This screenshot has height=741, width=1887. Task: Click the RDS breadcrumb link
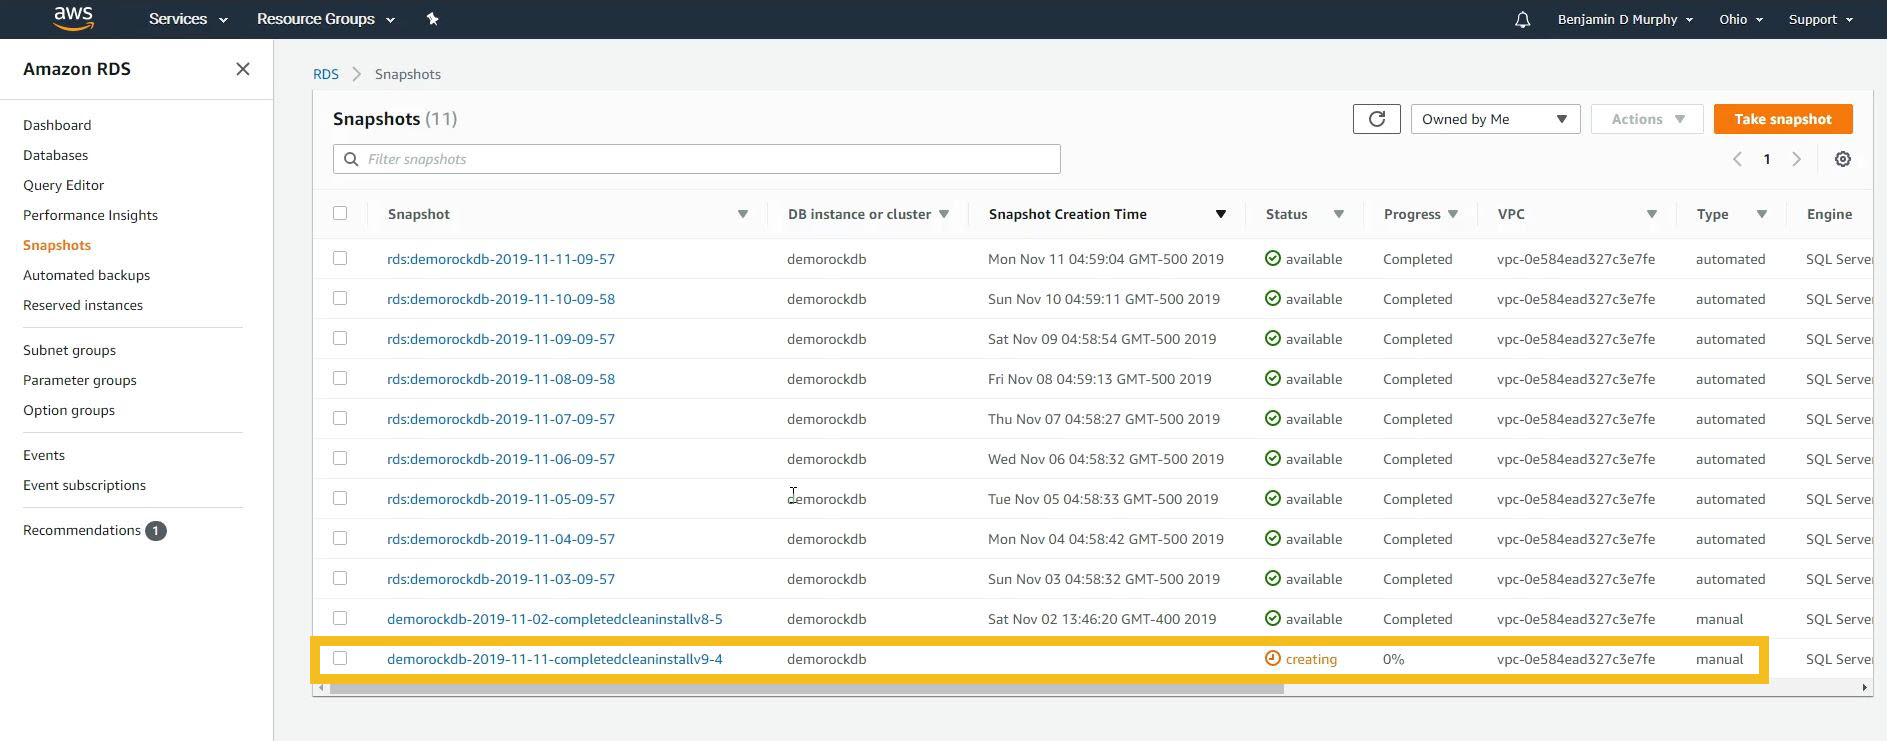[326, 74]
